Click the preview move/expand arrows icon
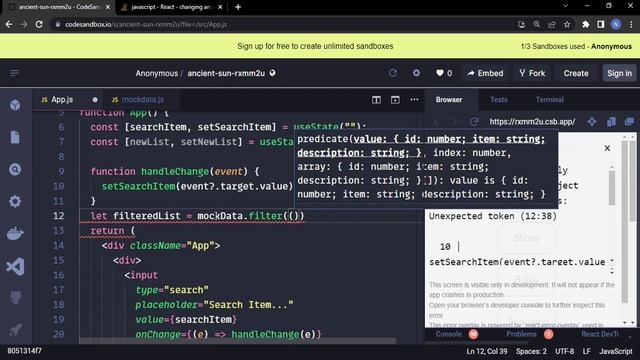Image resolution: width=640 pixels, height=360 pixels. pos(592,122)
